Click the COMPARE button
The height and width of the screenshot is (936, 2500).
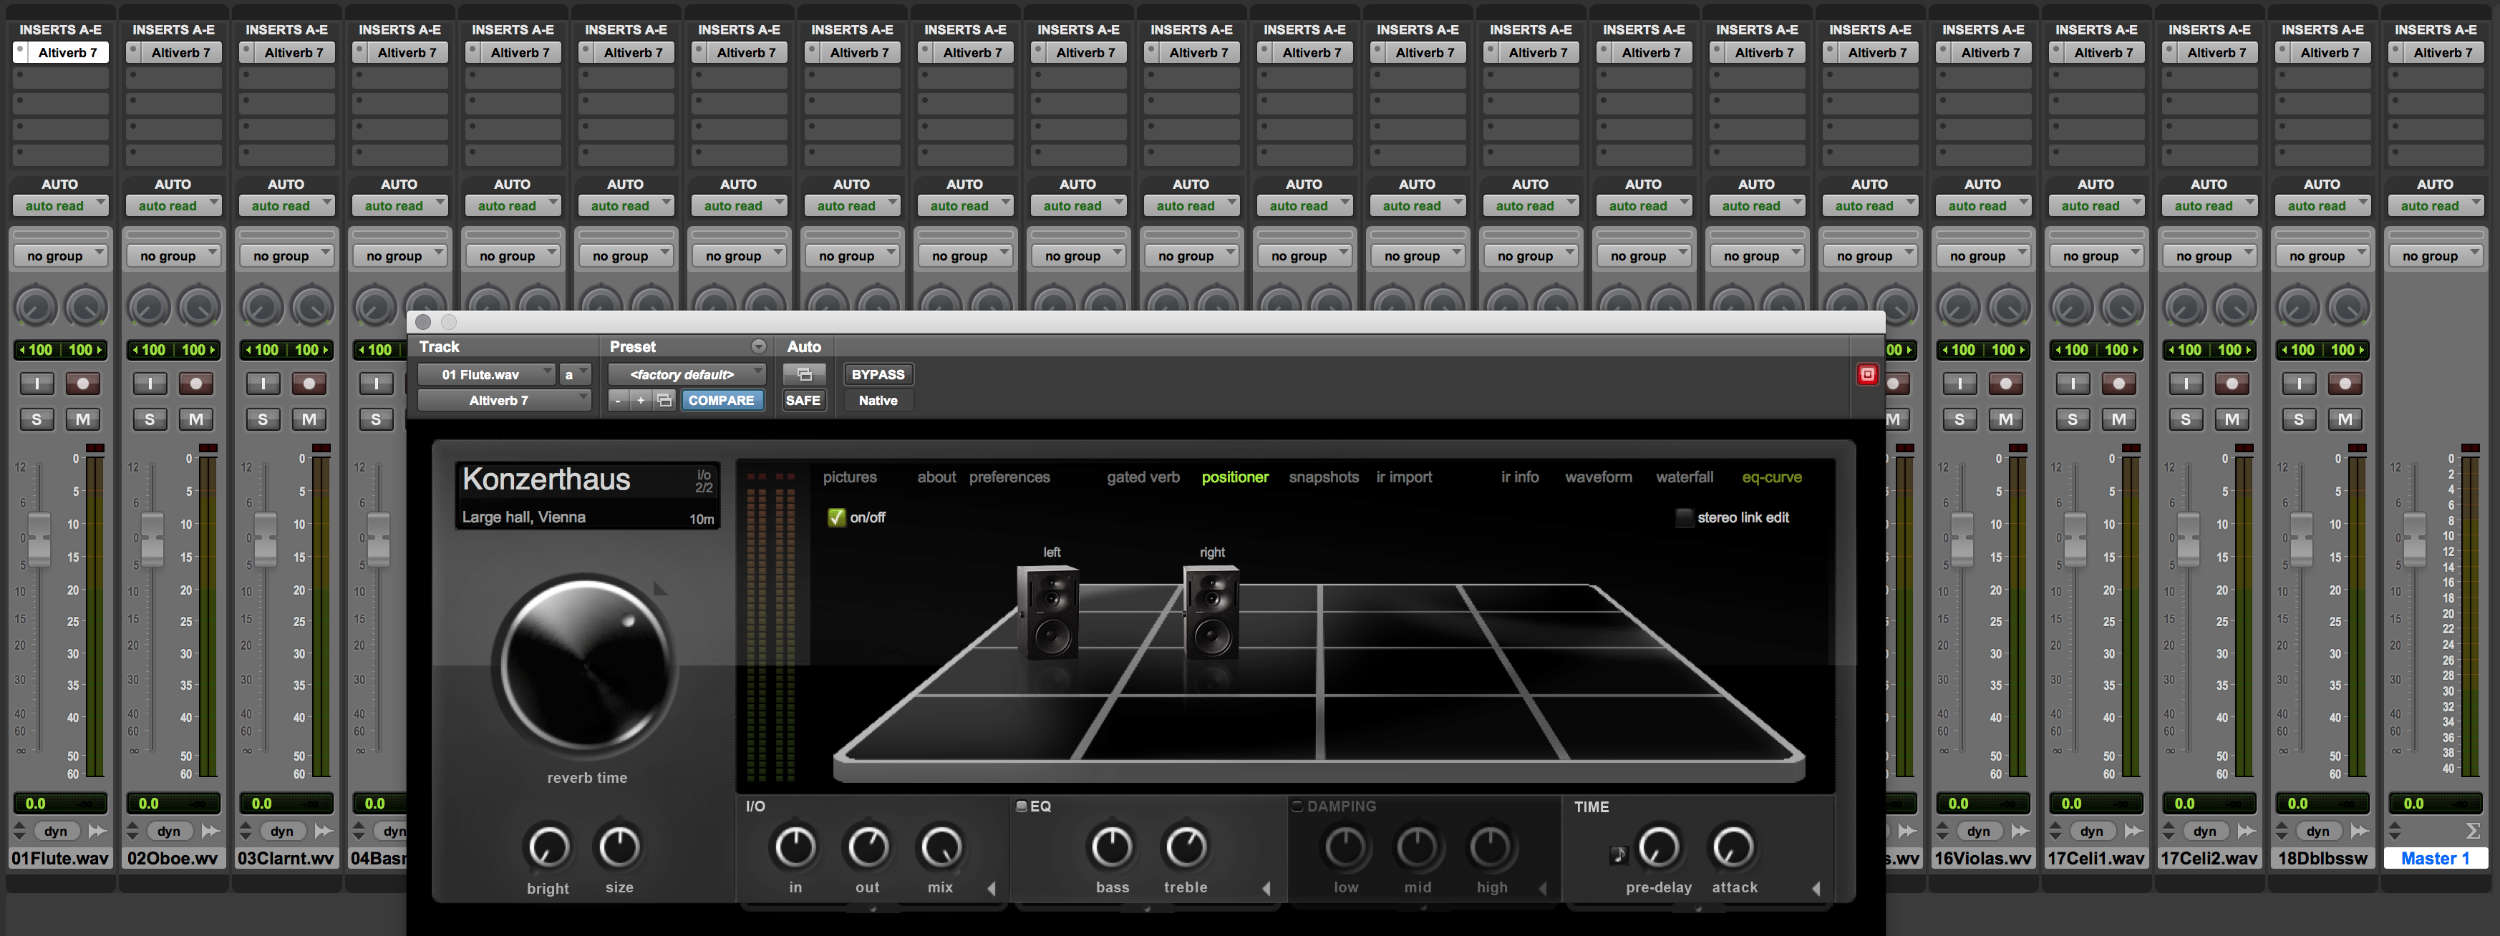721,400
